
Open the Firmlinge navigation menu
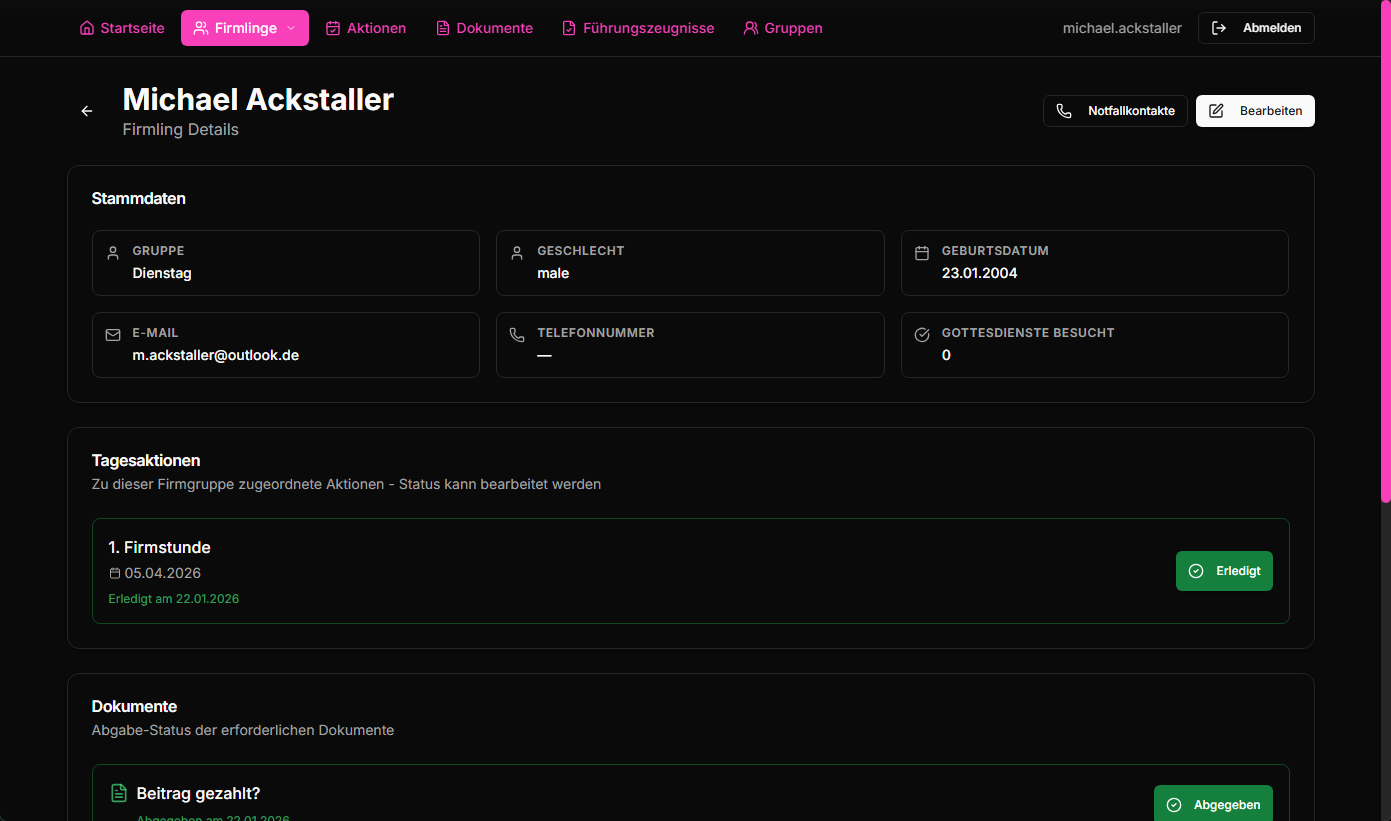[245, 28]
